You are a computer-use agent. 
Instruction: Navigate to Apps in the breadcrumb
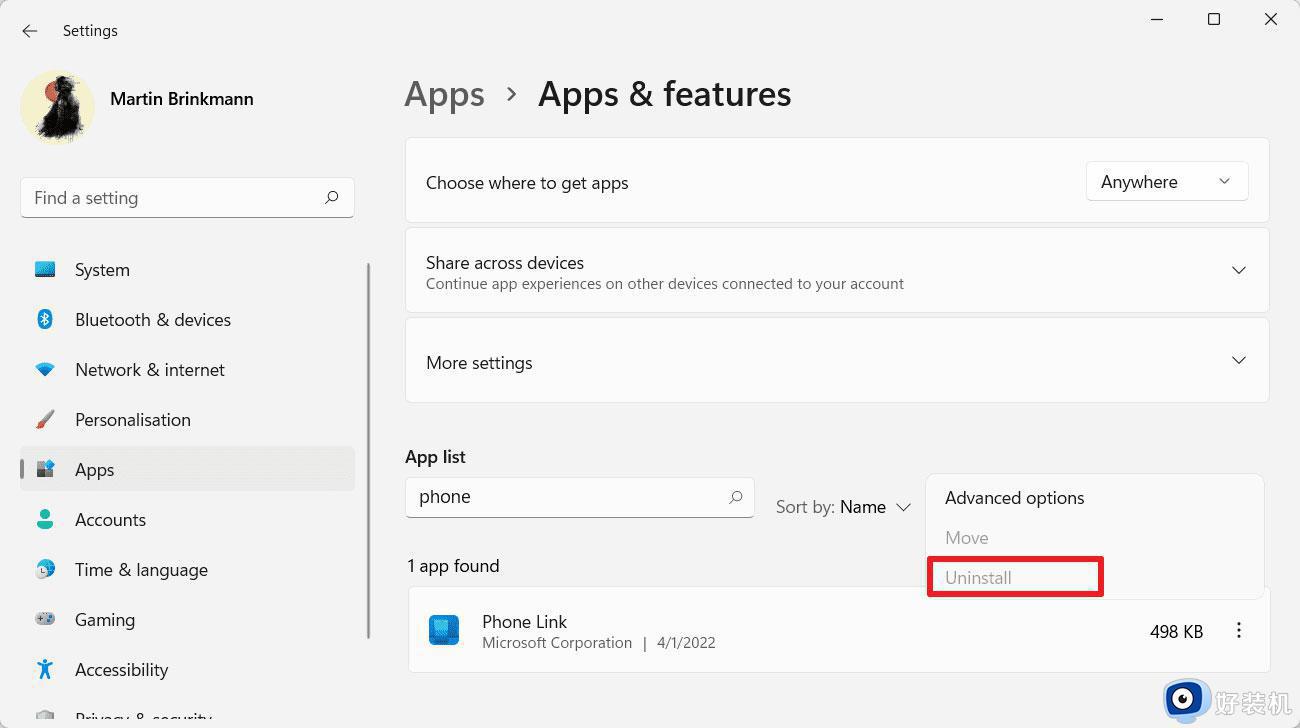point(445,94)
